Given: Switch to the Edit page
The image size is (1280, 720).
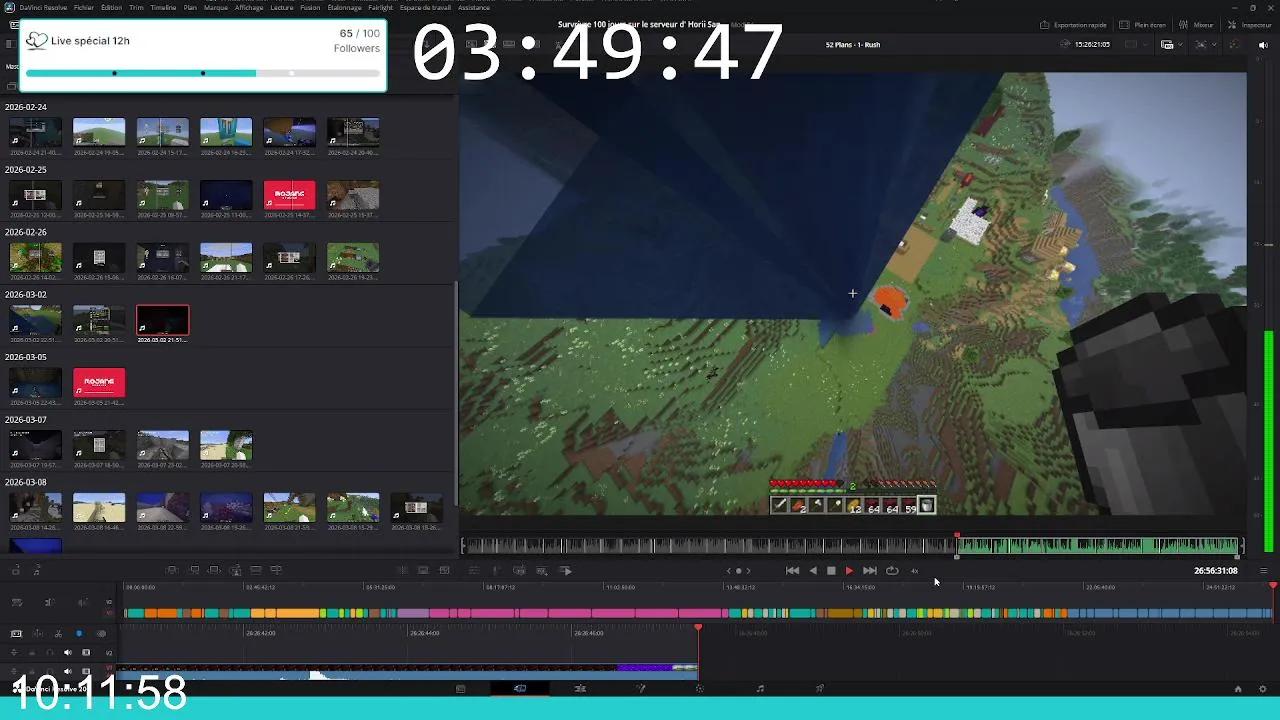Looking at the screenshot, I should tap(580, 689).
